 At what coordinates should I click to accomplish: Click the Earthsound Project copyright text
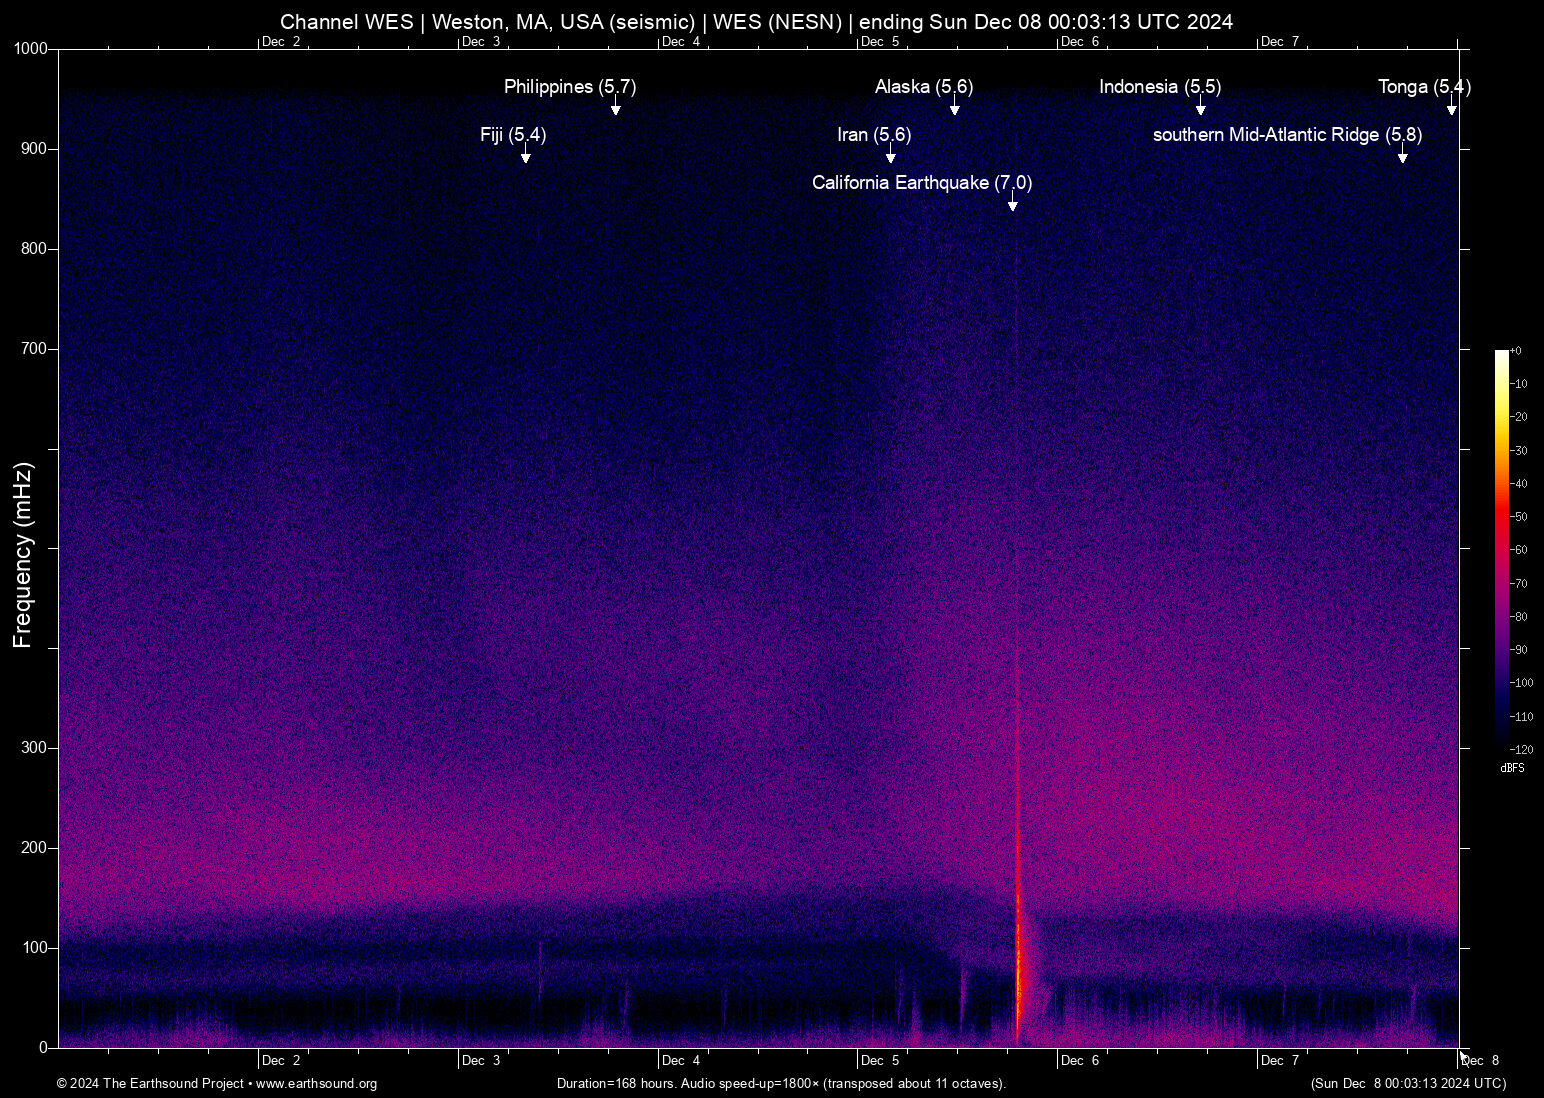217,1084
